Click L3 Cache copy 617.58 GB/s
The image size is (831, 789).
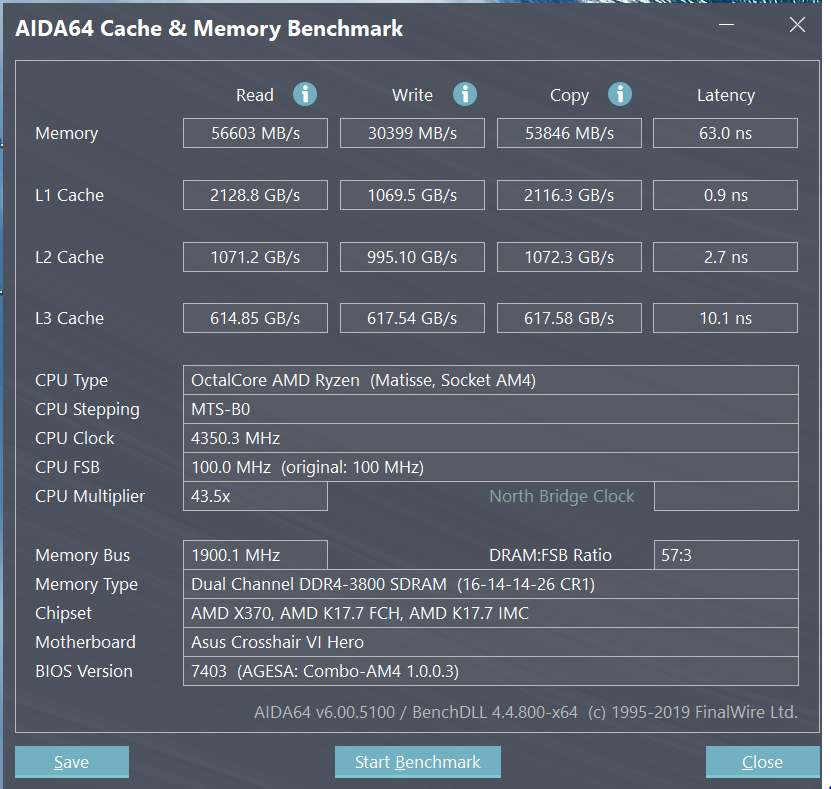click(x=569, y=318)
